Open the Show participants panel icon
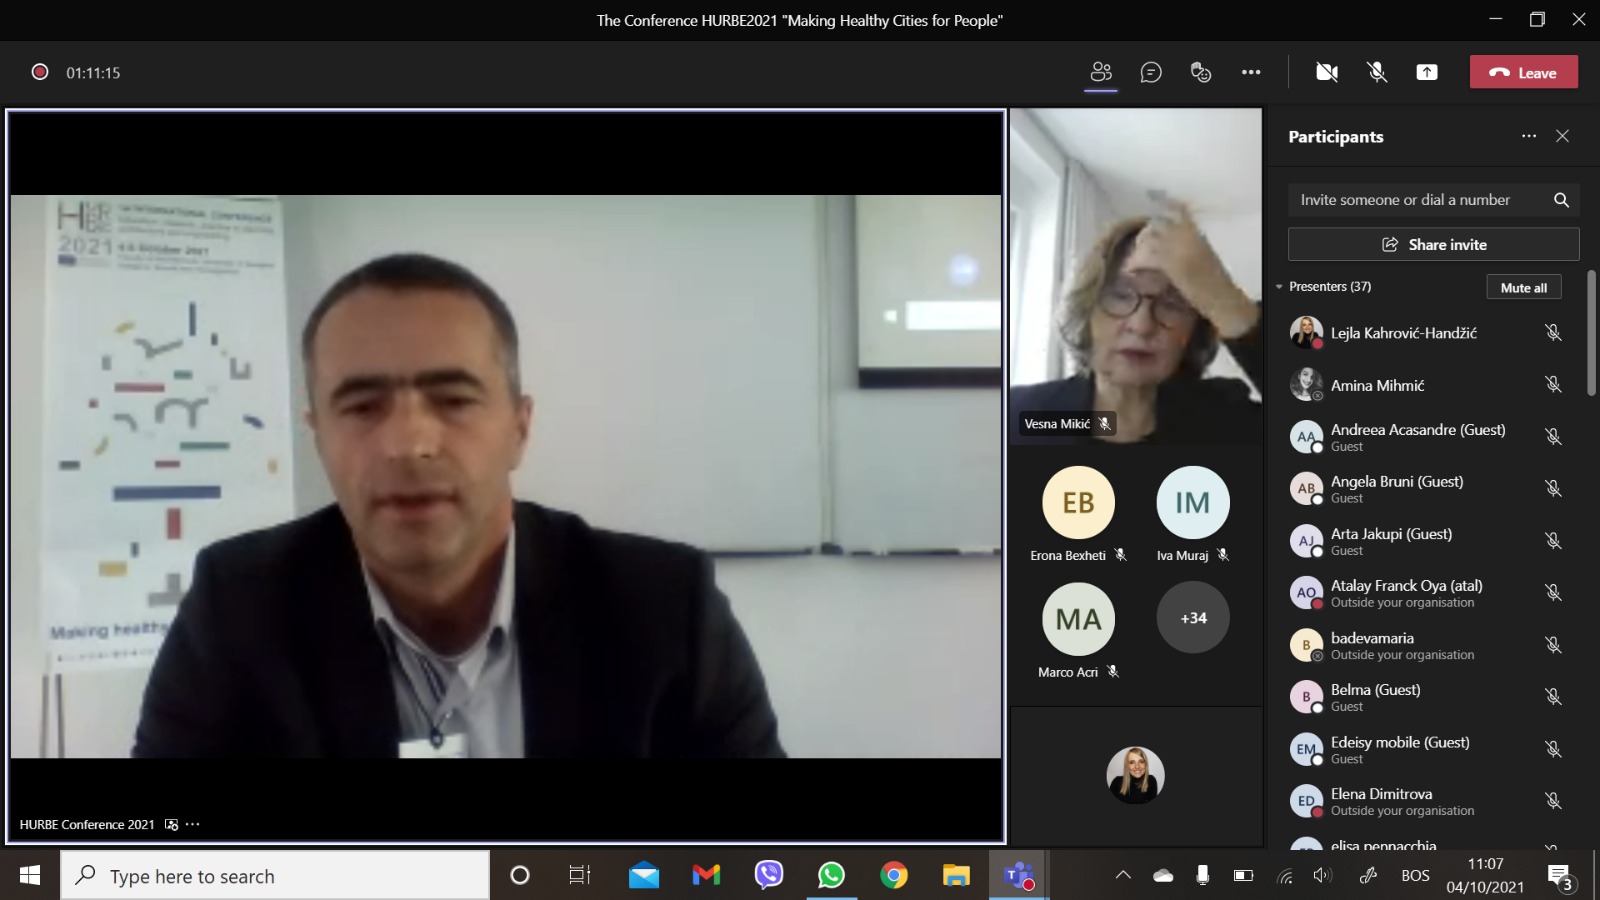 pyautogui.click(x=1101, y=72)
